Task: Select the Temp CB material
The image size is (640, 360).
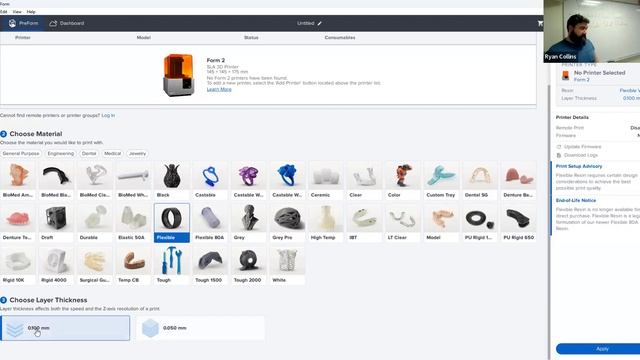Action: tap(133, 265)
